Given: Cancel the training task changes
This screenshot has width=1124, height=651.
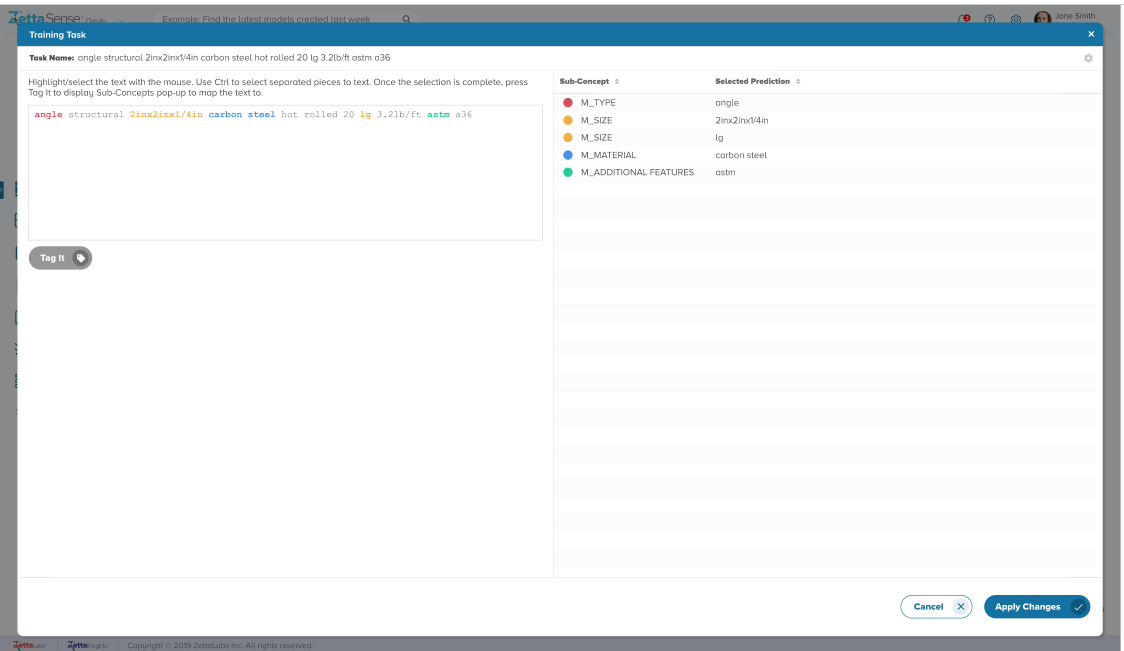Looking at the screenshot, I should pyautogui.click(x=935, y=607).
